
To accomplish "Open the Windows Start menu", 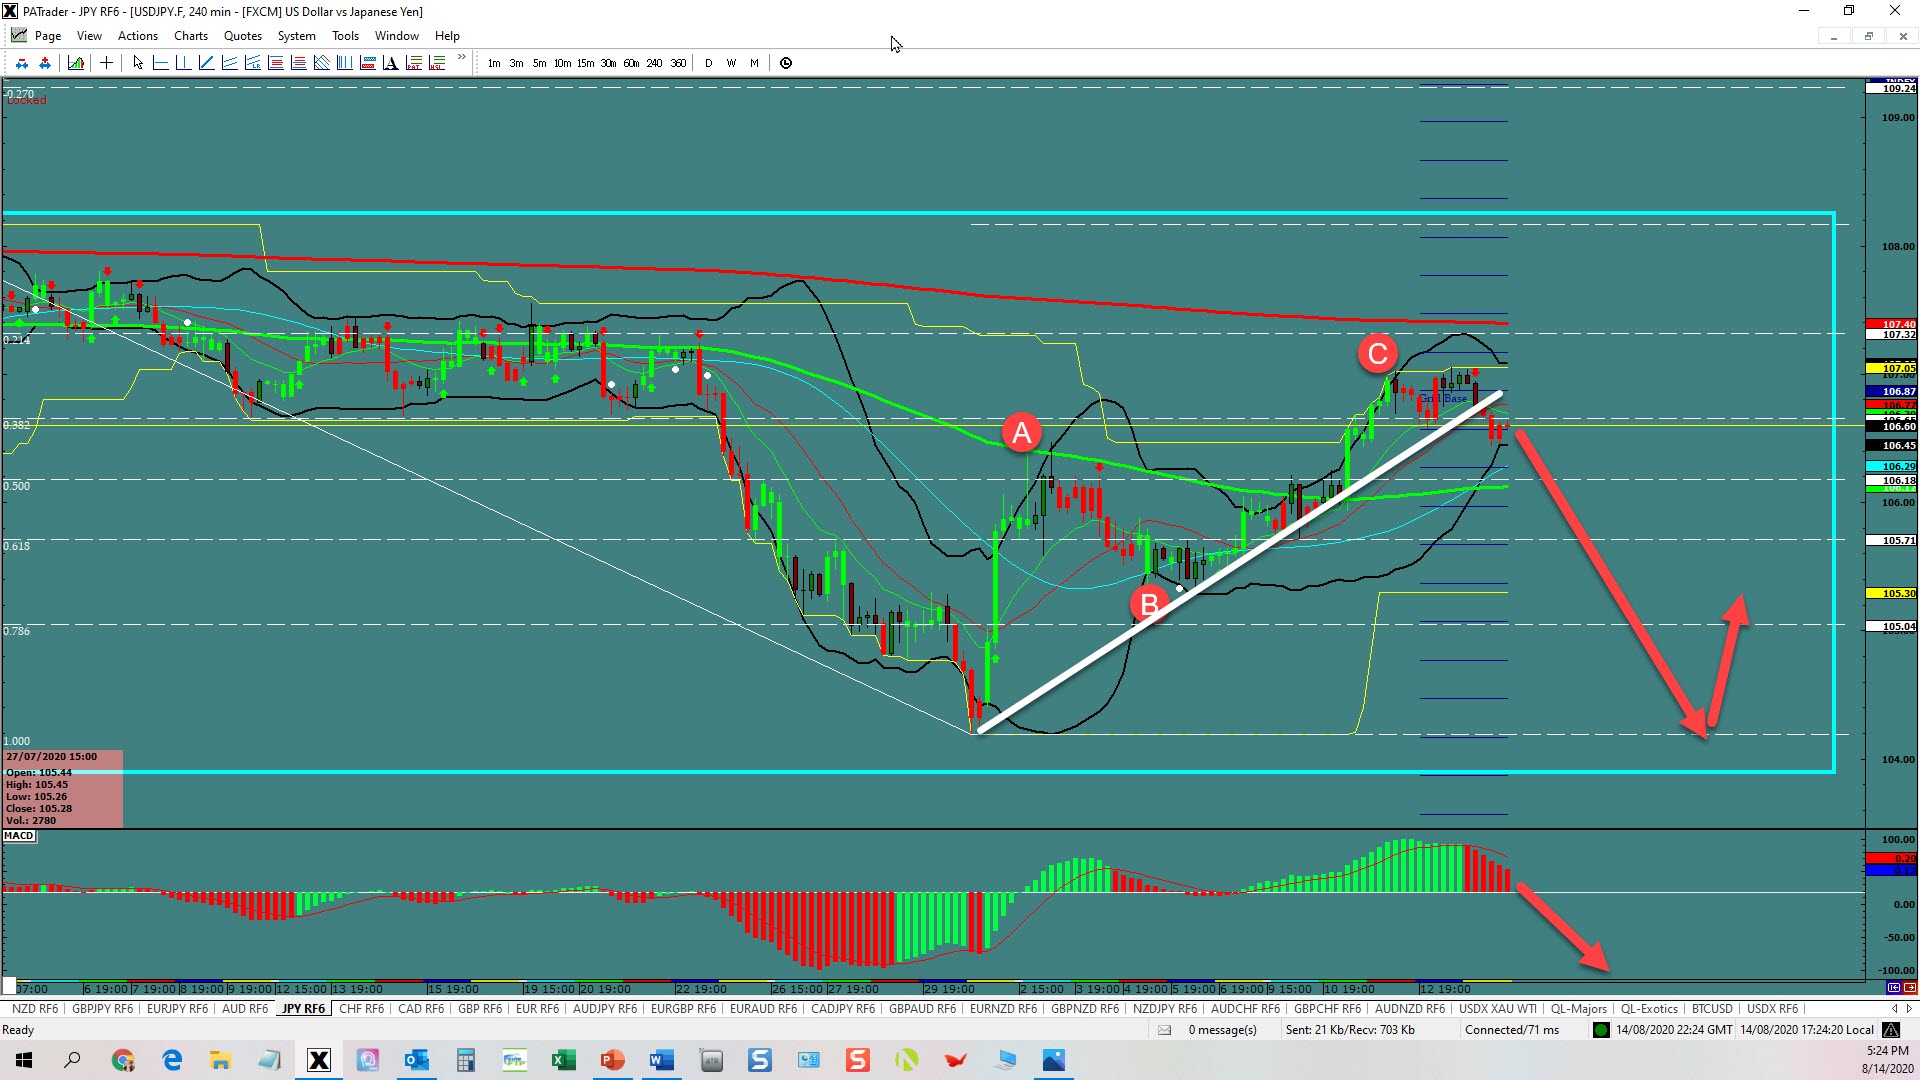I will point(24,1060).
